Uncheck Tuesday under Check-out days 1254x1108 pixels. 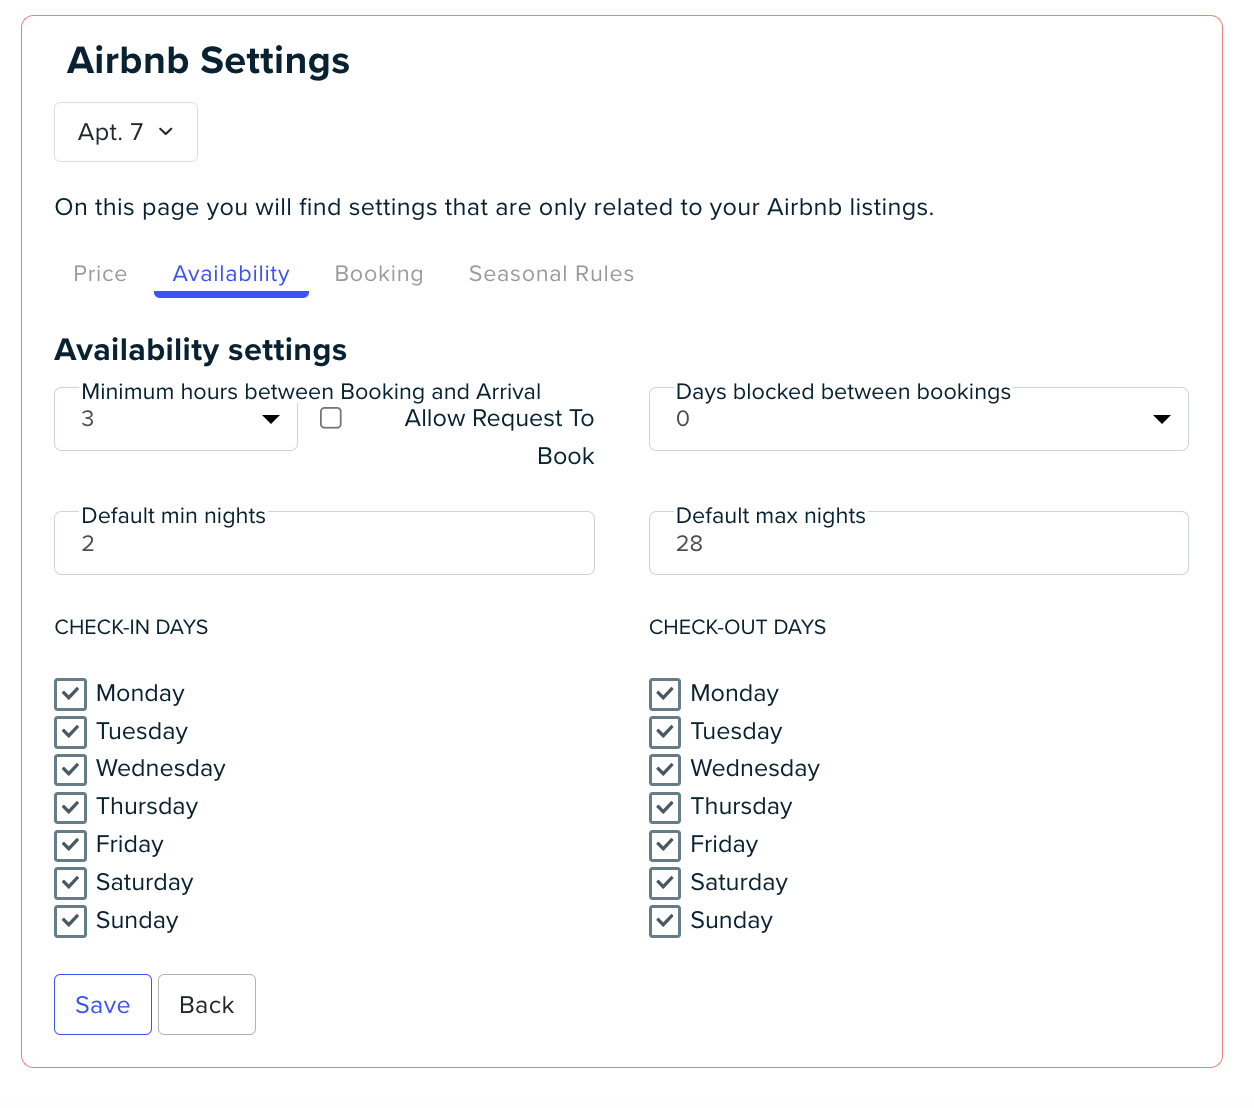[x=665, y=732]
